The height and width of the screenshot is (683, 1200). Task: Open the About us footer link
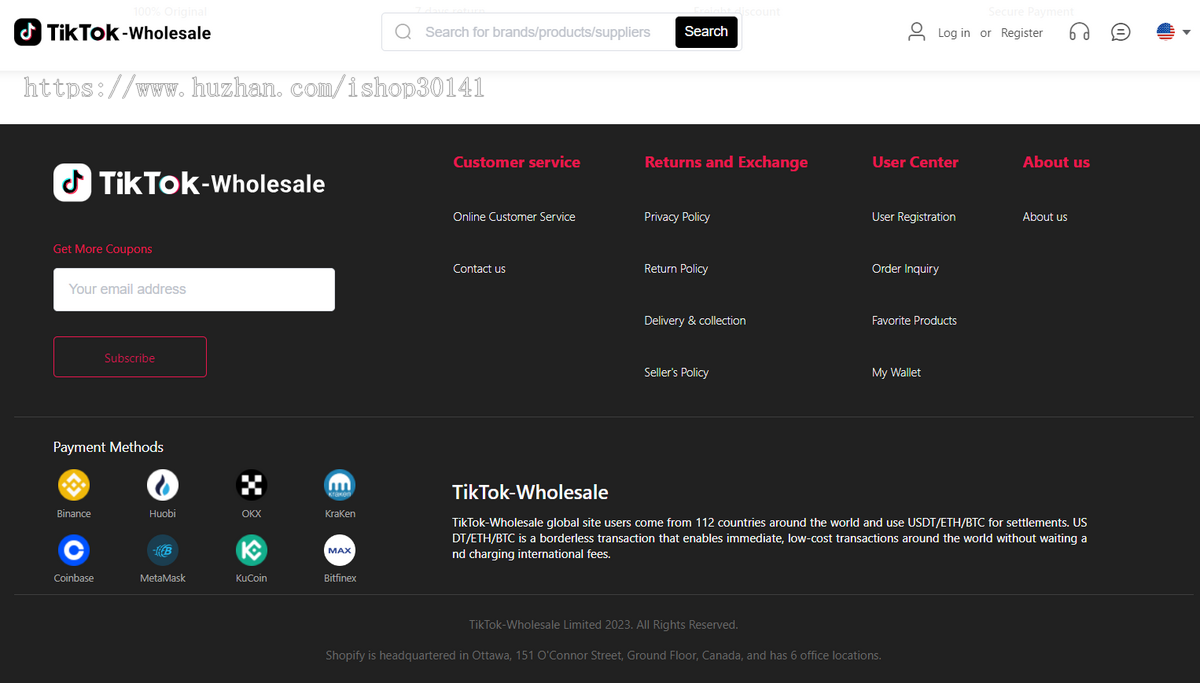point(1045,217)
